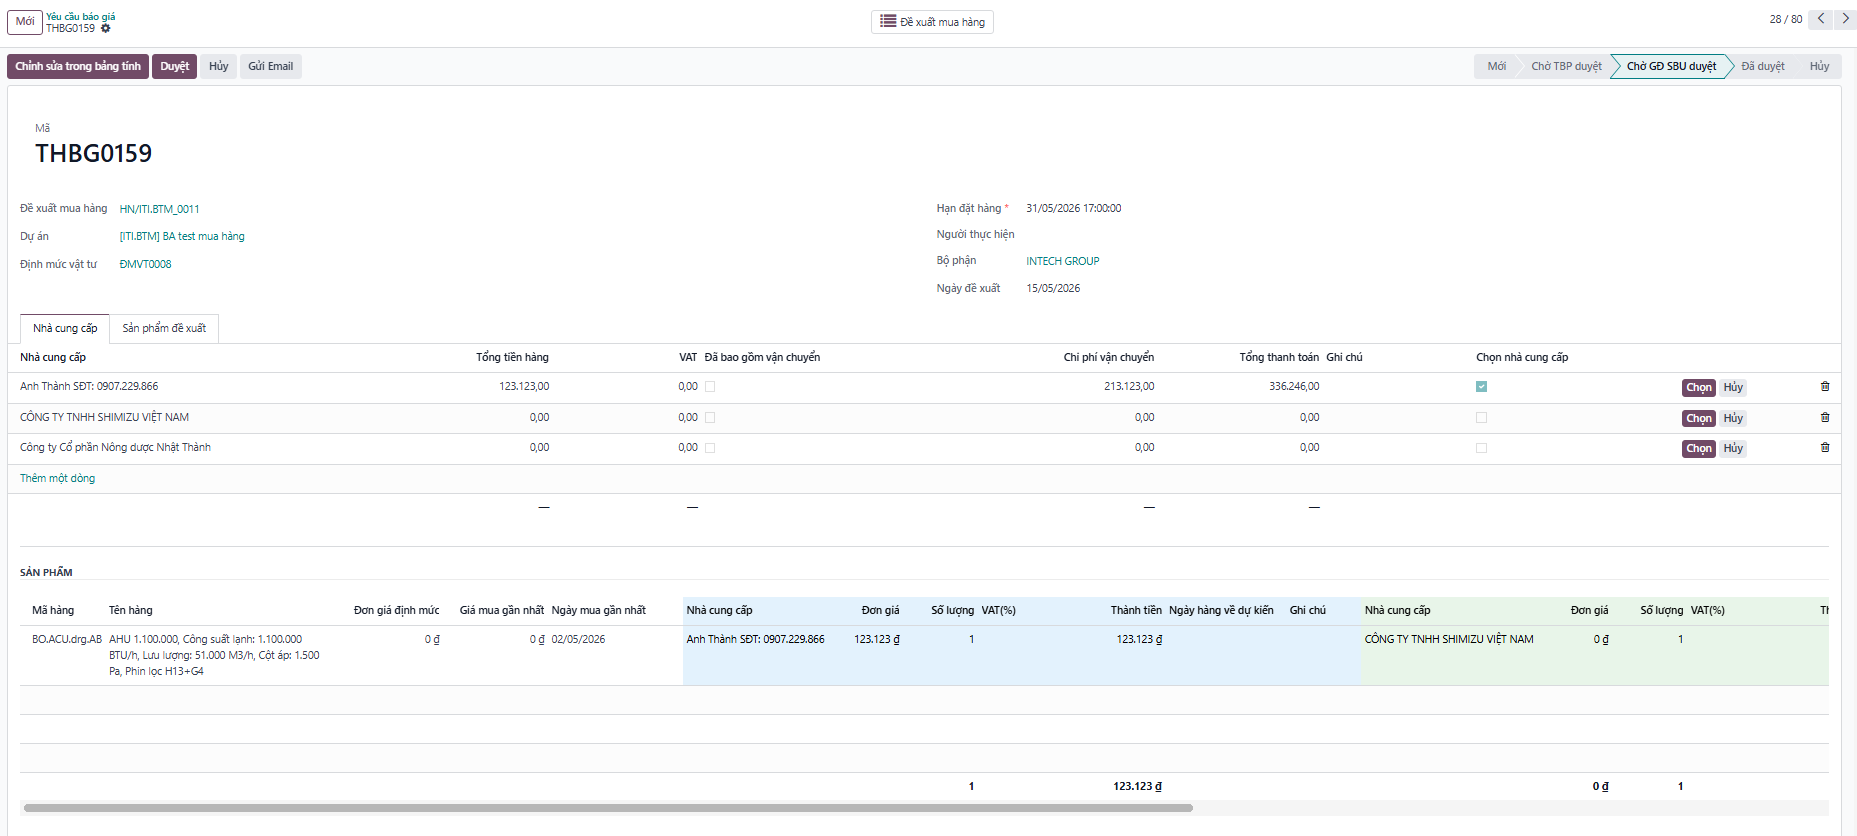Click Chọn for Anh Thành supplier
This screenshot has width=1857, height=836.
1698,388
